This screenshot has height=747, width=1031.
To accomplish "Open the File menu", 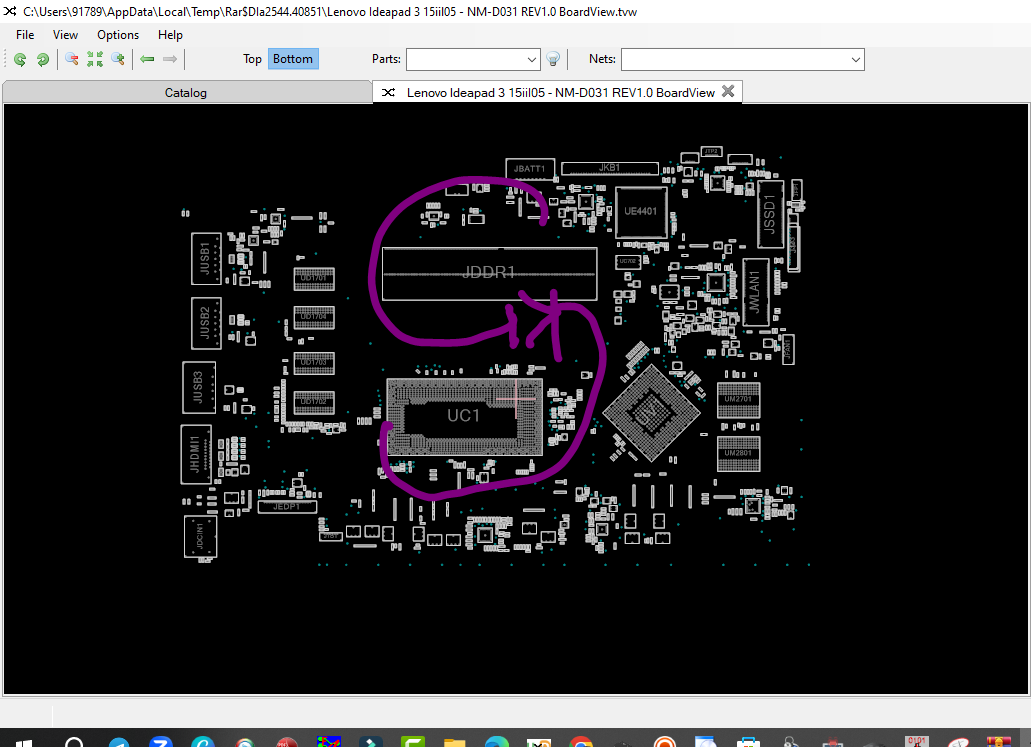I will (25, 35).
